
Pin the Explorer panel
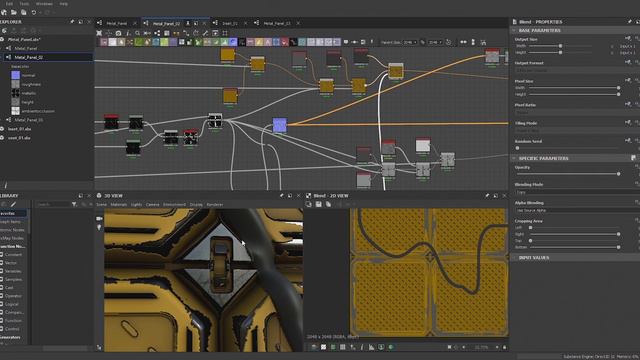[72, 22]
